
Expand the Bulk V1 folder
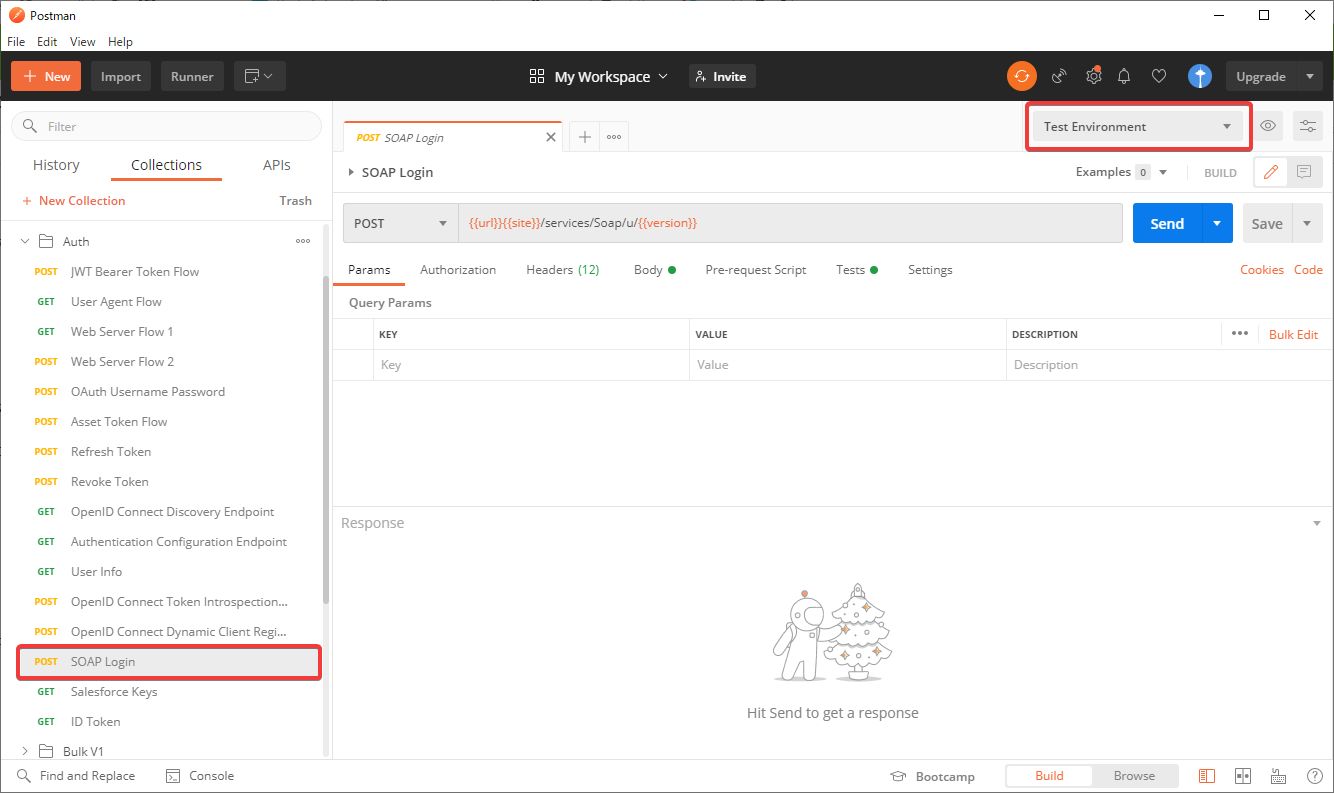coord(25,751)
